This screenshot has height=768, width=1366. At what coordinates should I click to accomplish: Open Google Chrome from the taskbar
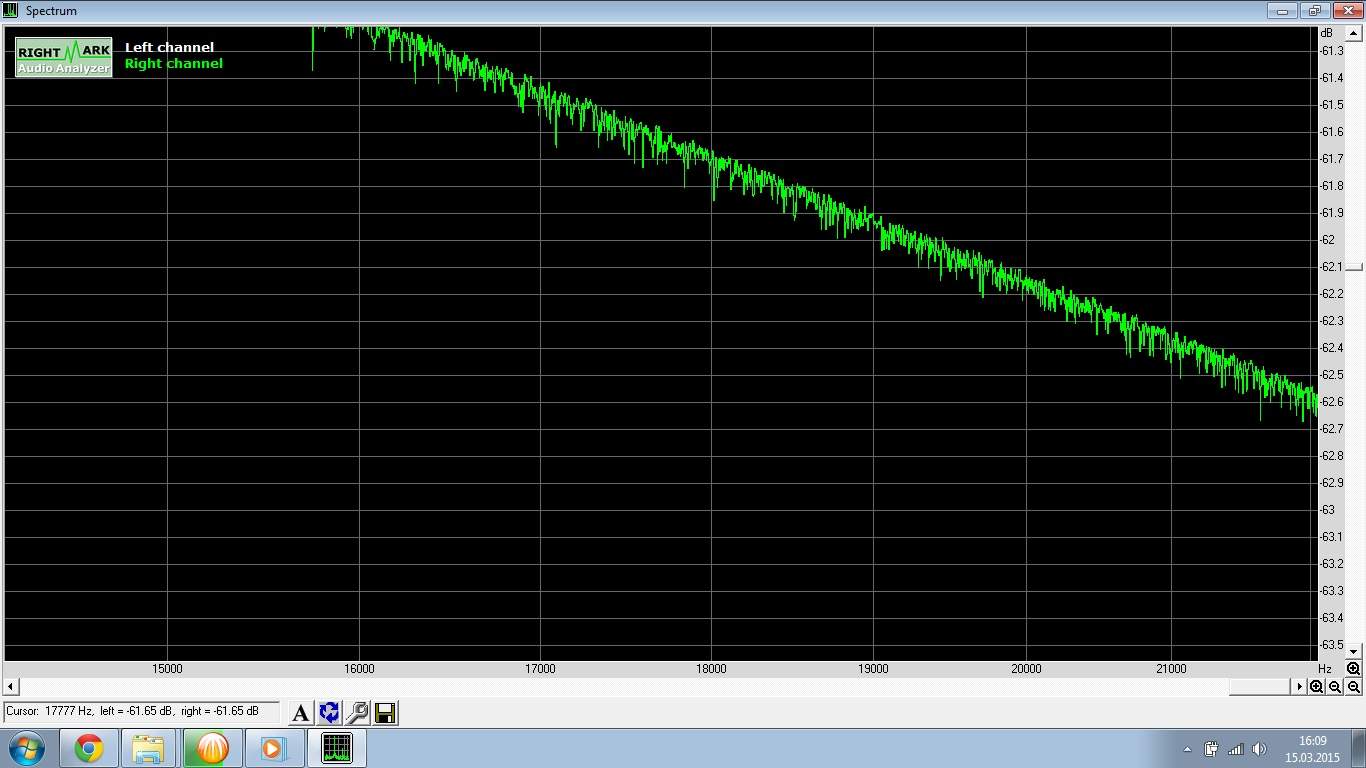click(x=89, y=748)
